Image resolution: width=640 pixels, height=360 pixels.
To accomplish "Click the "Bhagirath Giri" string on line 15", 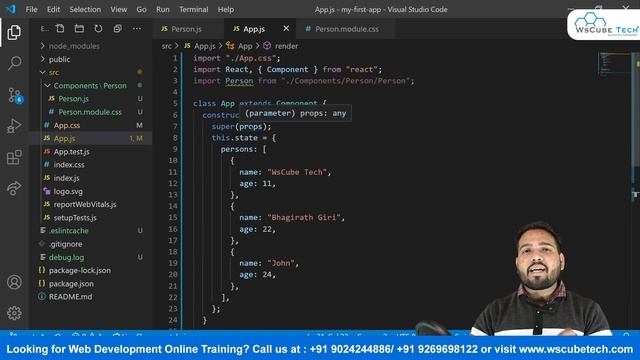I will (304, 218).
